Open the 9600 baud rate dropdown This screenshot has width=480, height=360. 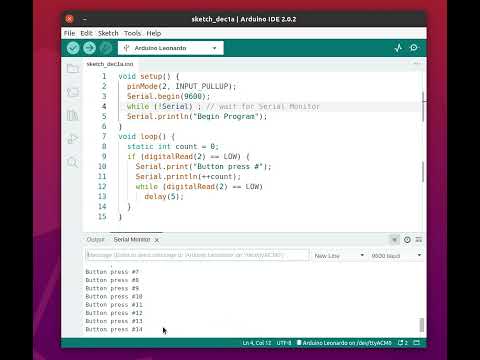[x=396, y=256]
